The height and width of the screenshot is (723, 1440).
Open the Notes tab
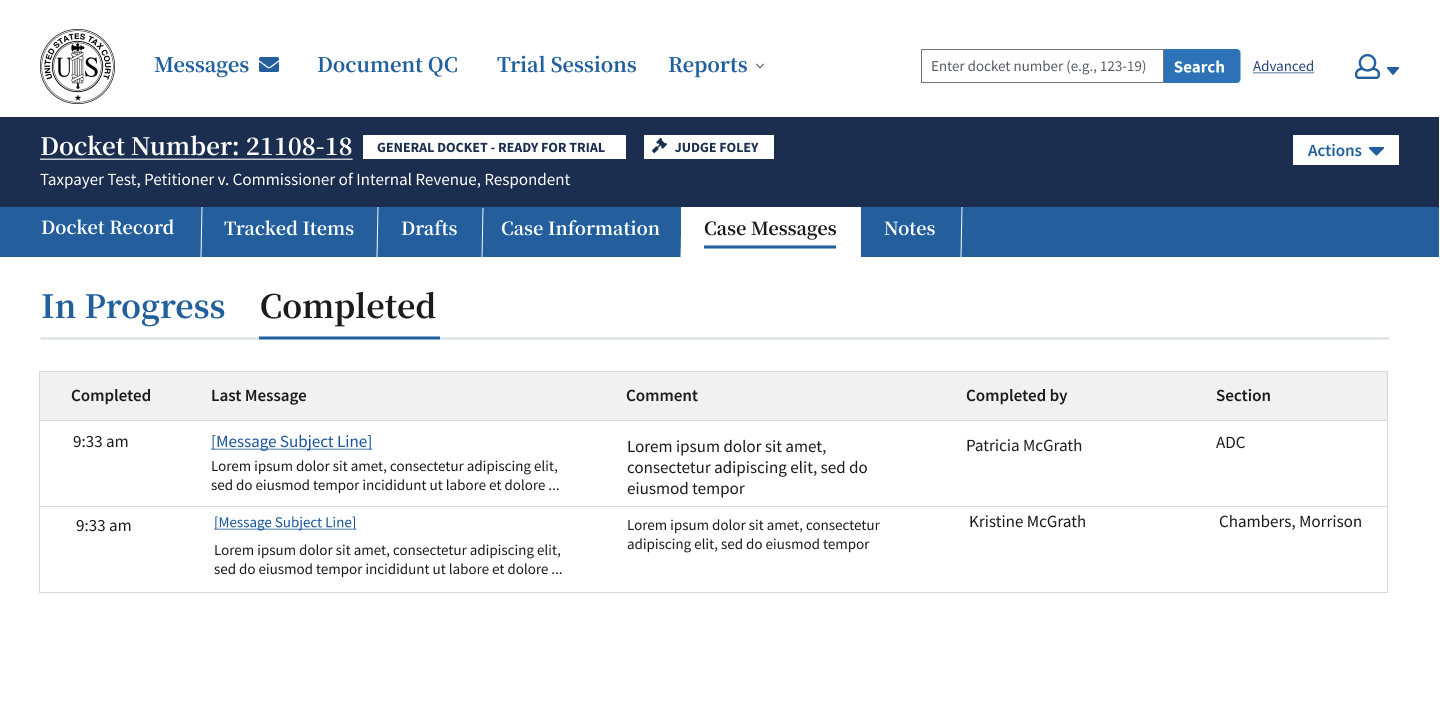(x=910, y=229)
